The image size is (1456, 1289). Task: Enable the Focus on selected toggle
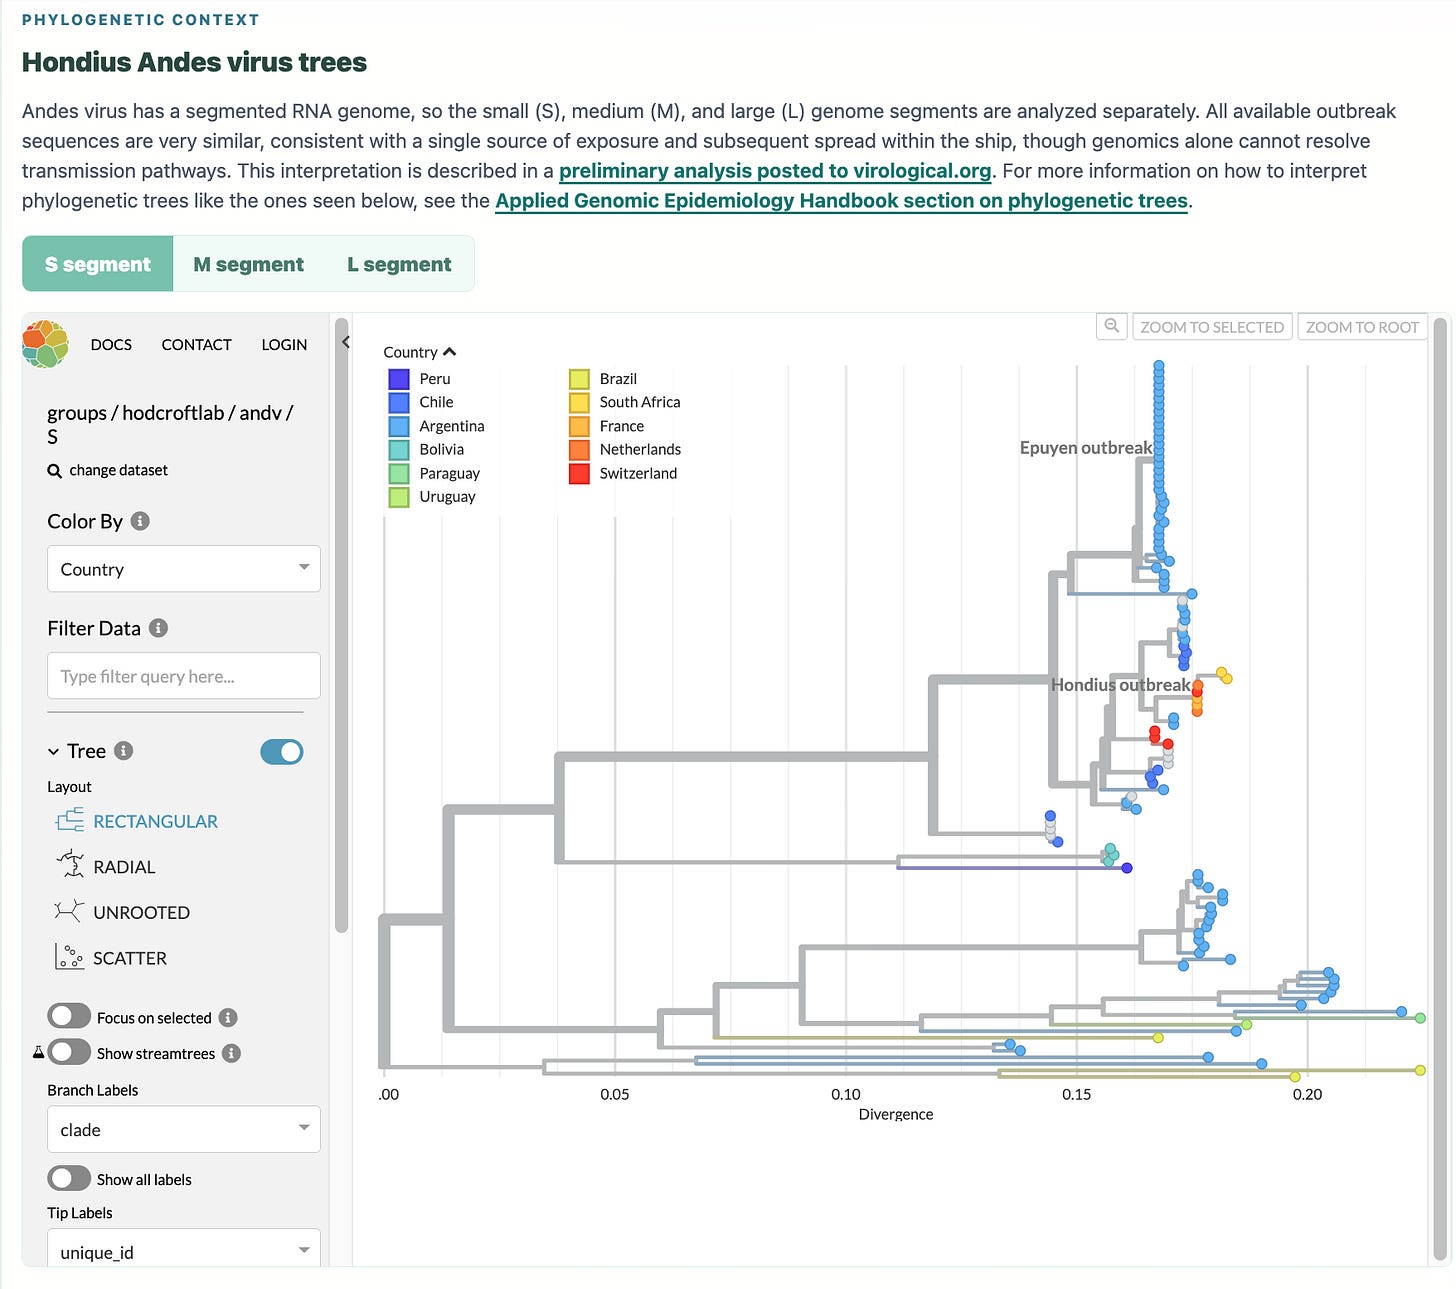[x=69, y=1017]
